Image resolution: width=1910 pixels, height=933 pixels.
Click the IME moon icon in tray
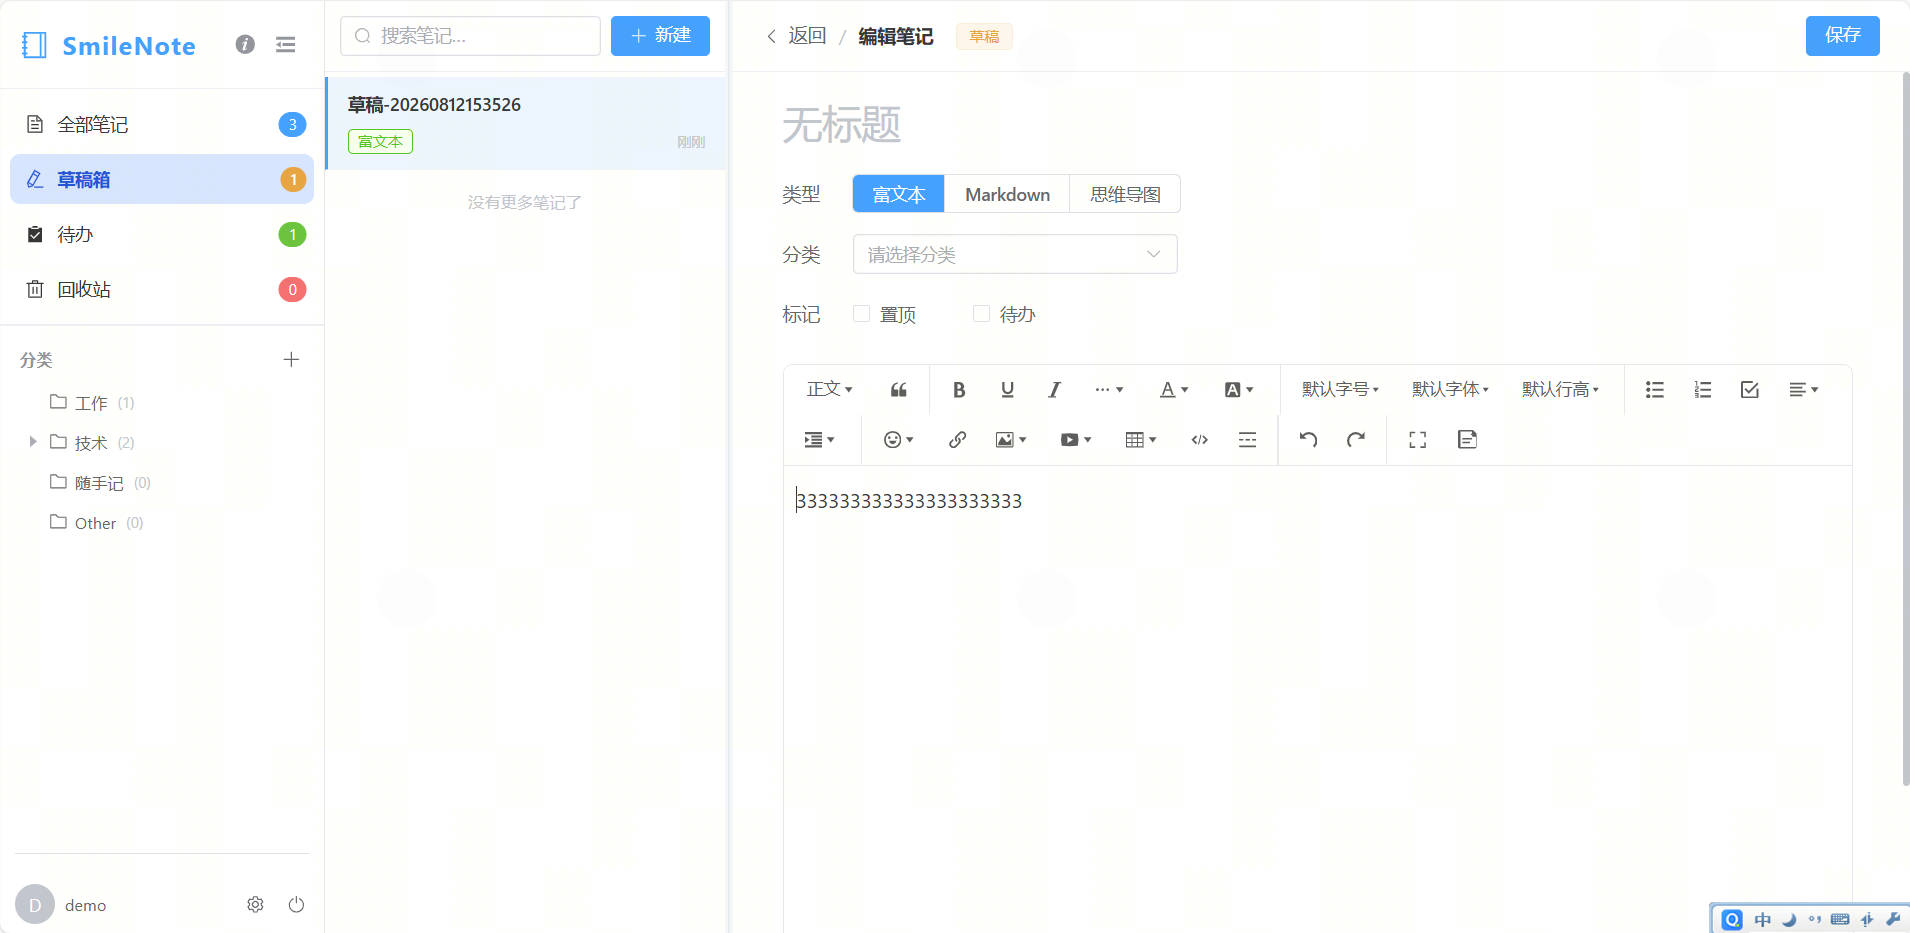tap(1789, 920)
